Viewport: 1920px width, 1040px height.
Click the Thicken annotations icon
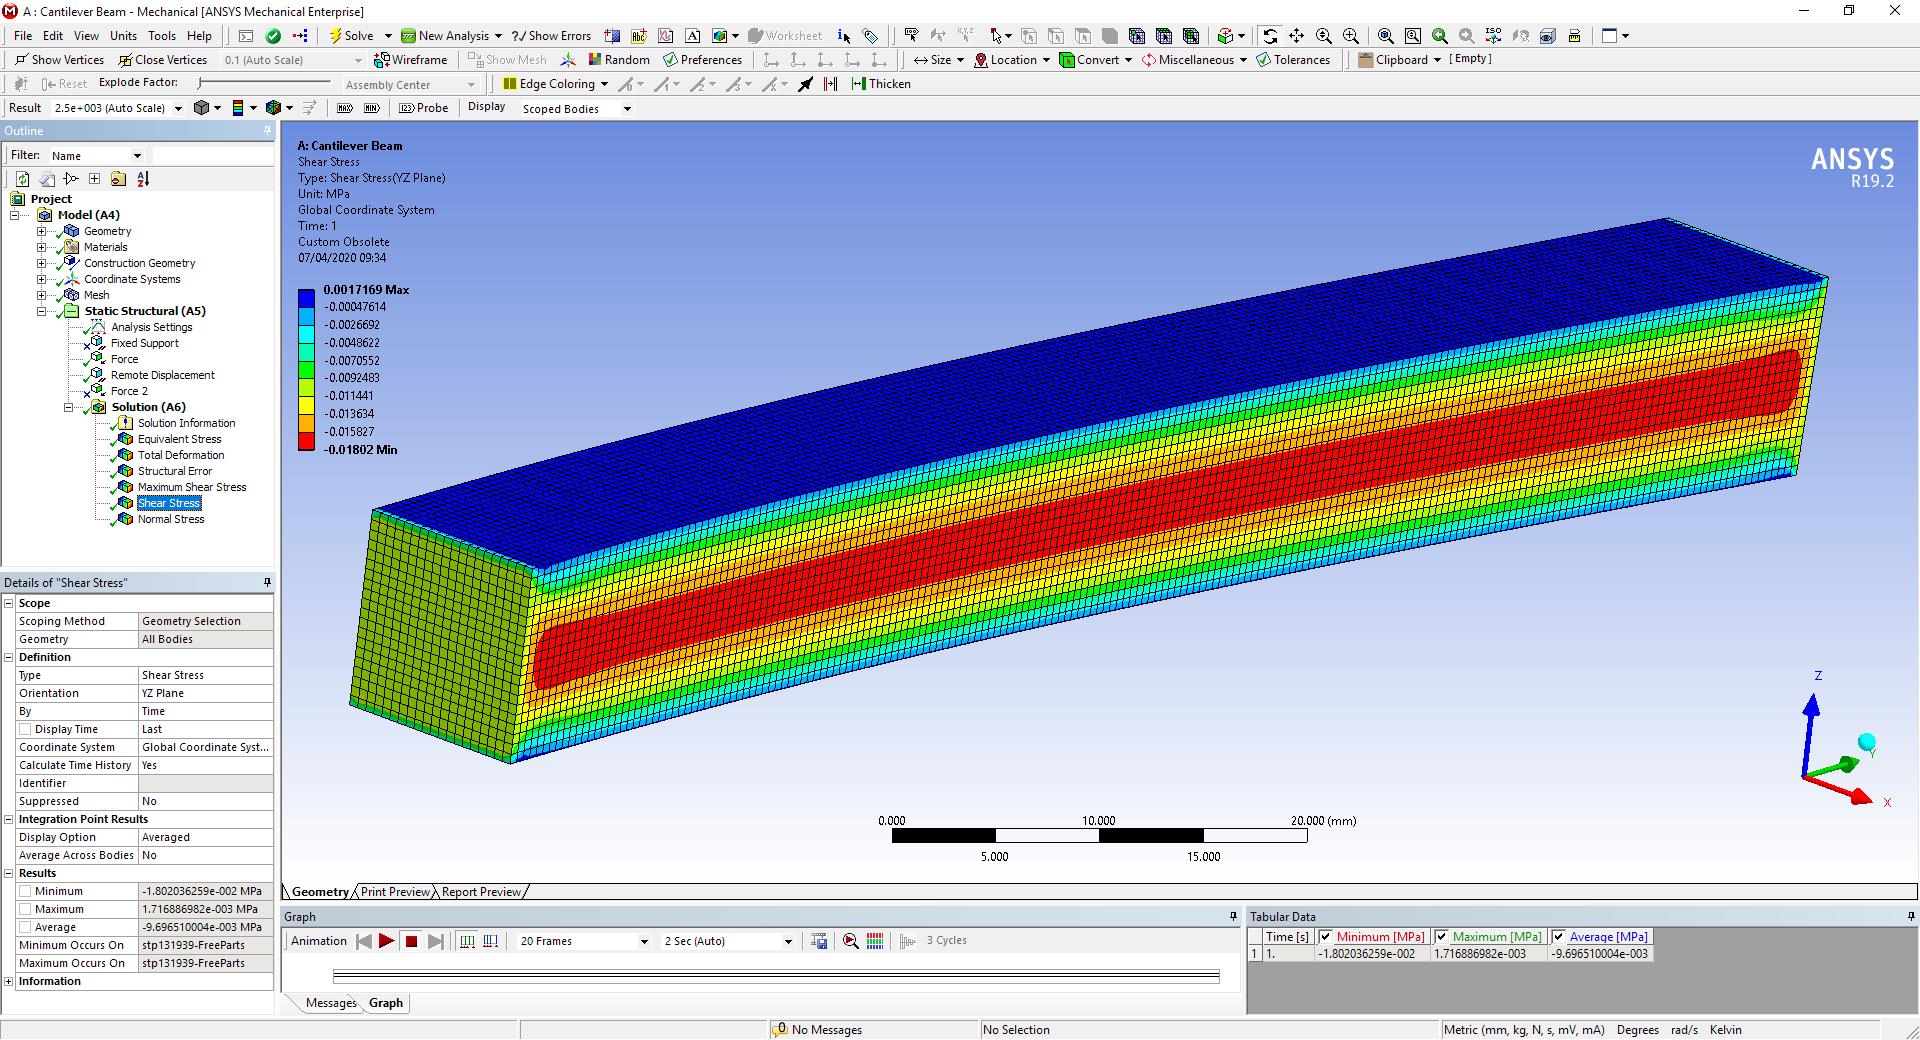pyautogui.click(x=881, y=84)
